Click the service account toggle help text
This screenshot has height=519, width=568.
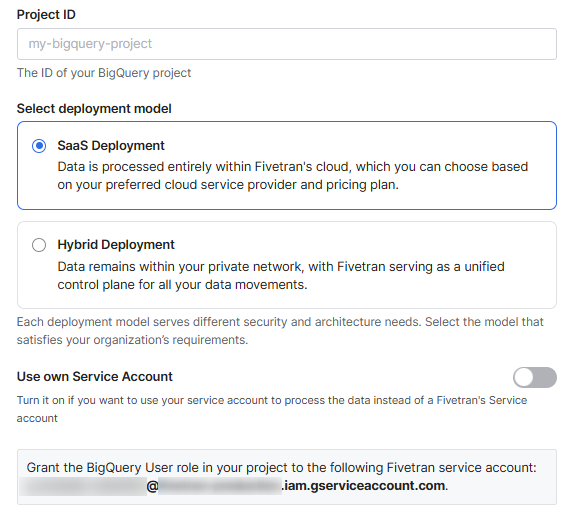(x=272, y=409)
